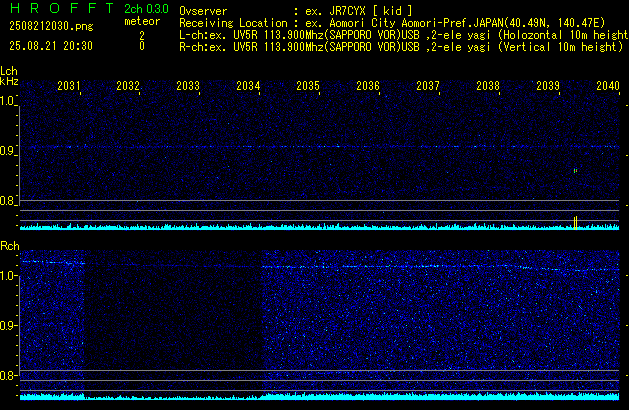Click the 2035 time marker
Viewport: 629px width, 410px height.
[x=308, y=86]
